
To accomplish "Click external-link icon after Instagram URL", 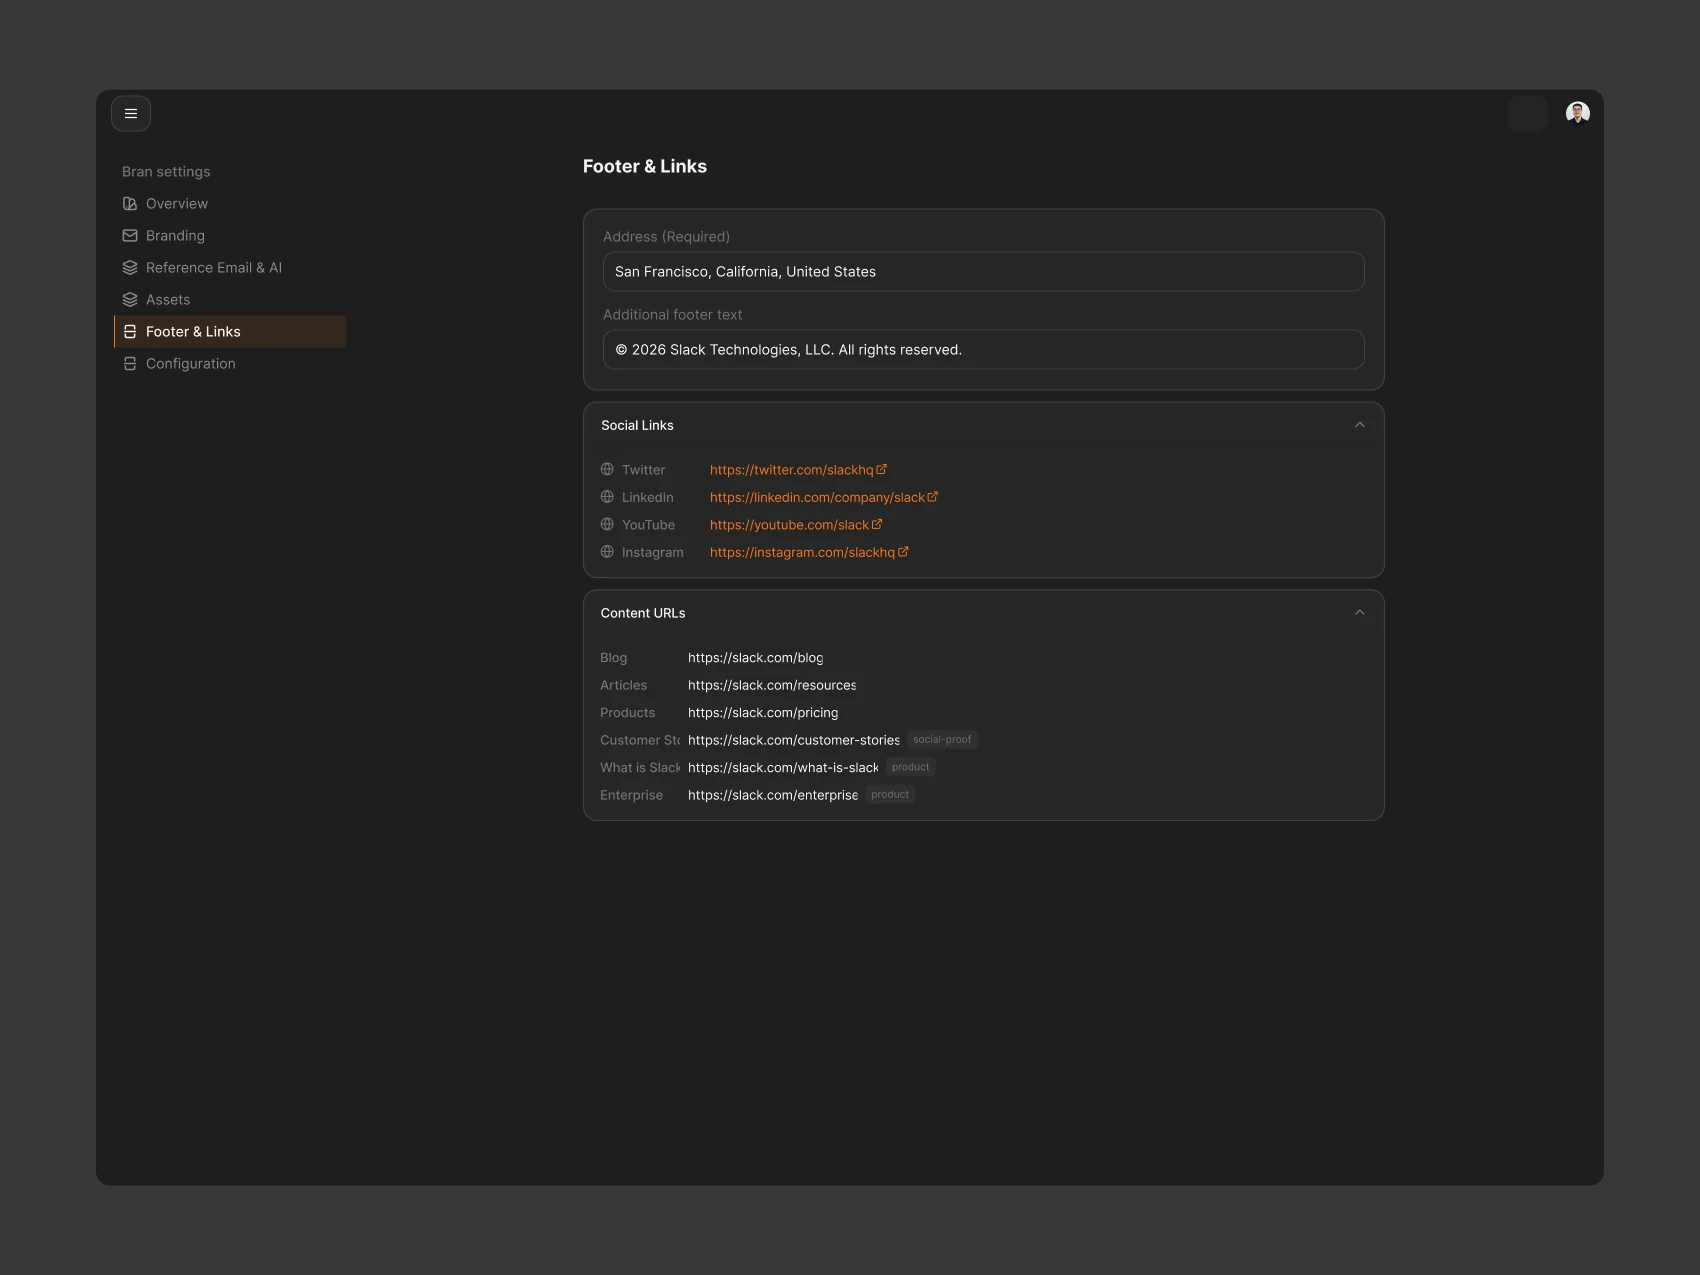I will click(902, 552).
